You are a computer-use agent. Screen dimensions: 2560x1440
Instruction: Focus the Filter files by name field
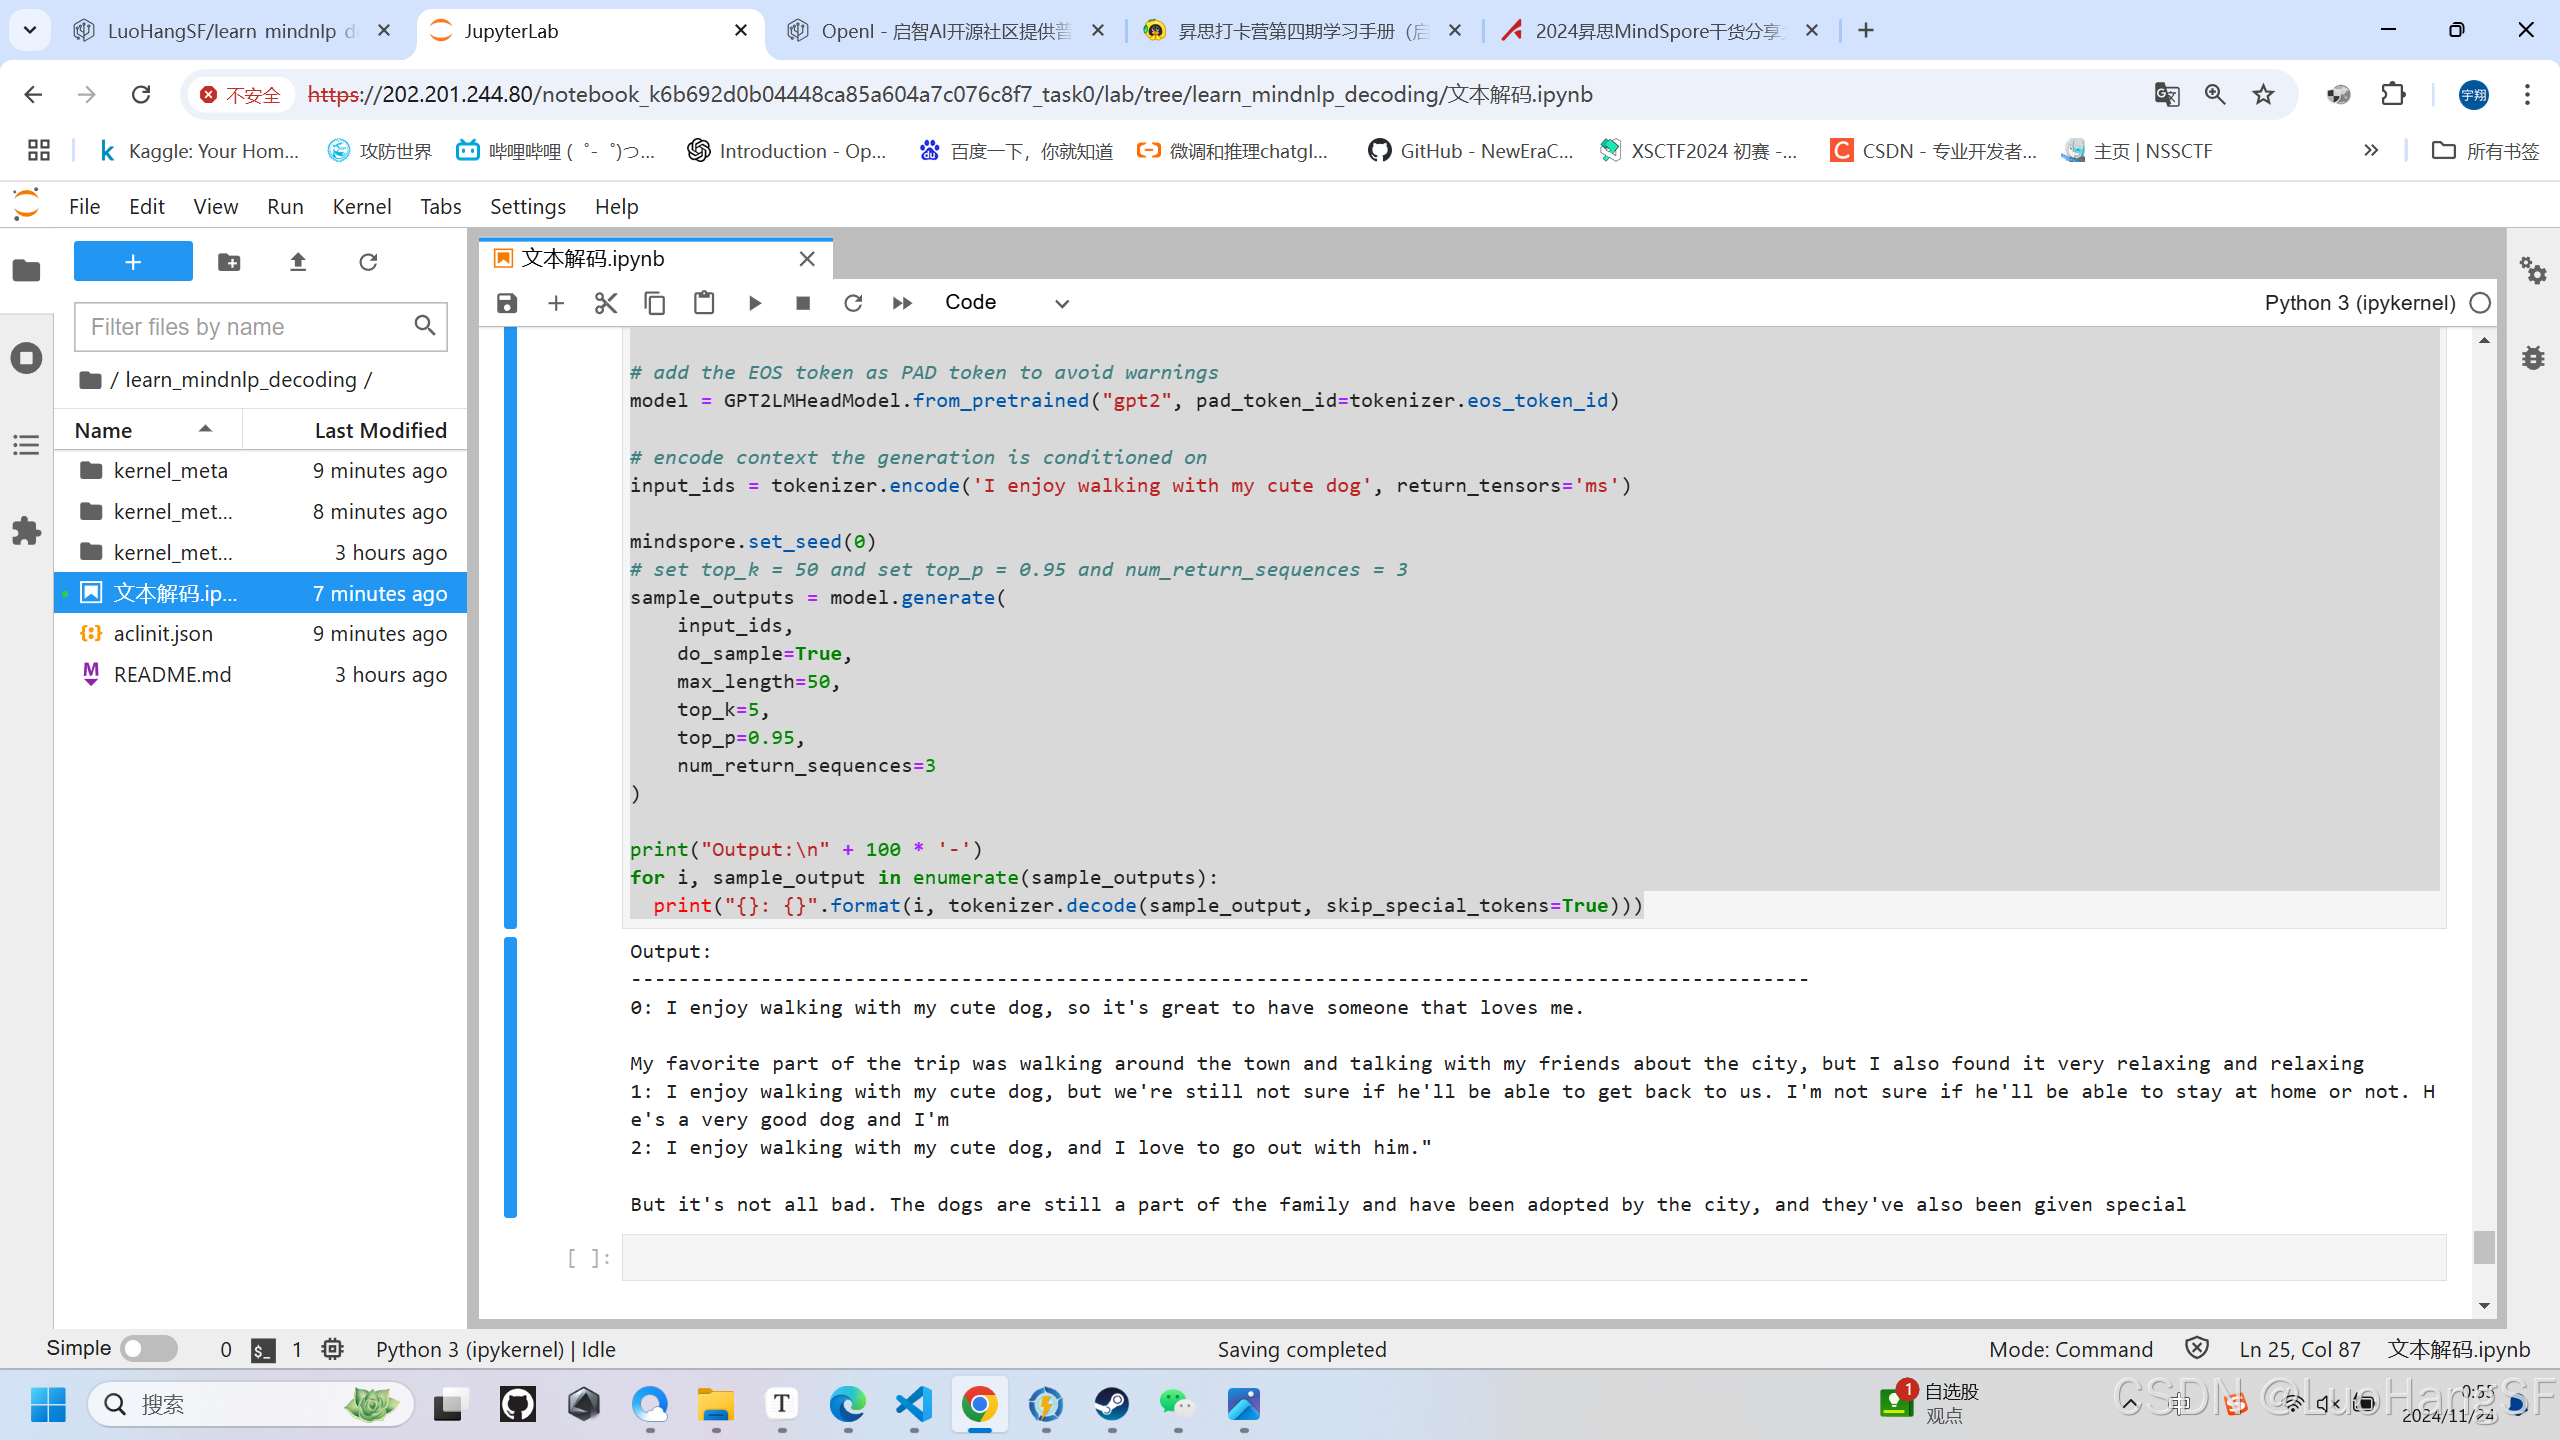pos(260,327)
